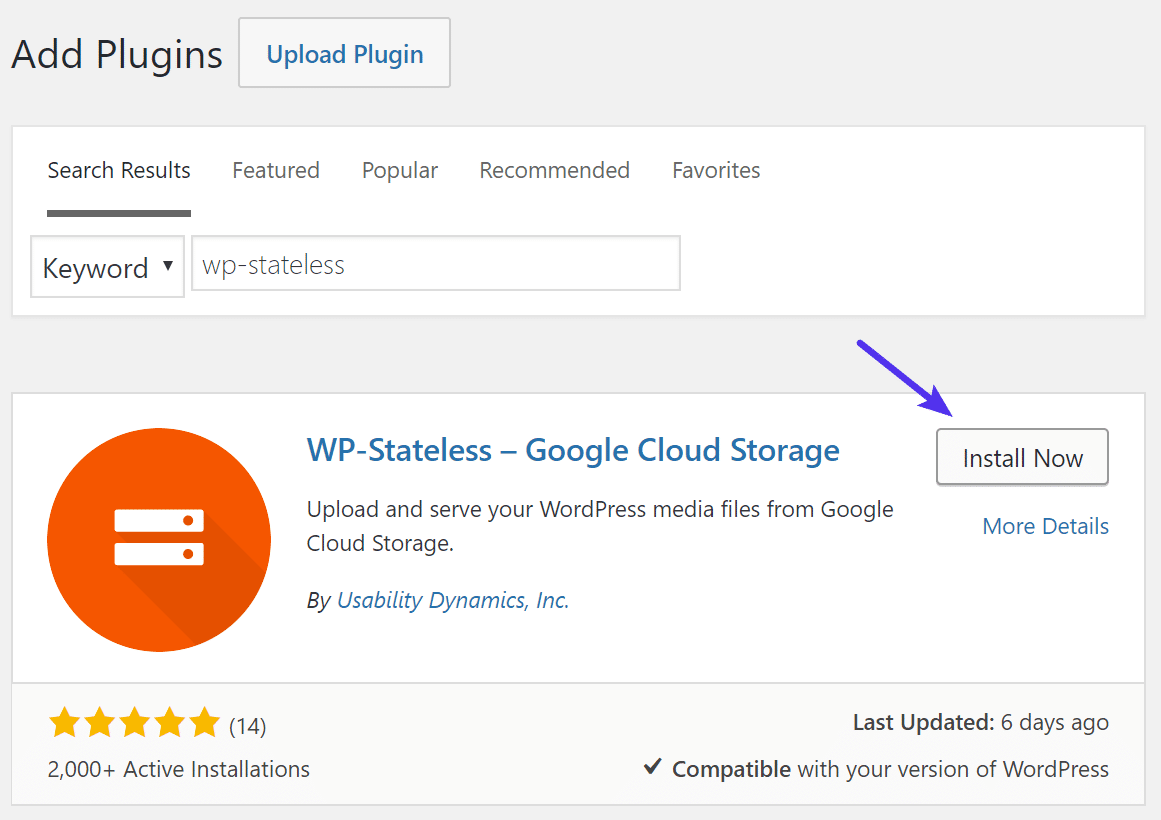
Task: Click the WP-Stateless orange plugin icon
Action: point(158,539)
